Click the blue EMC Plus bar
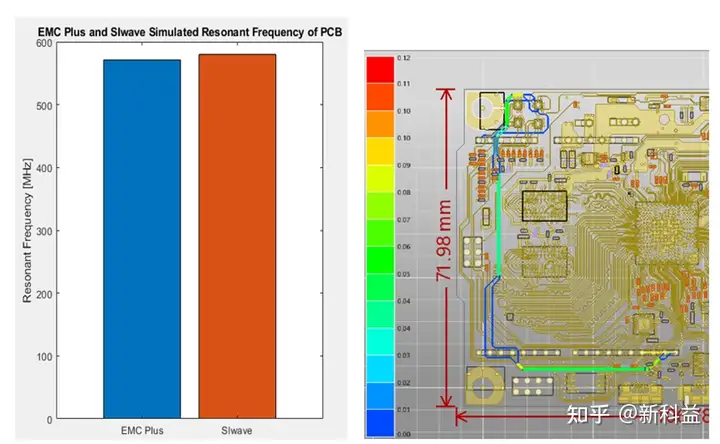The height and width of the screenshot is (444, 720). coord(142,239)
